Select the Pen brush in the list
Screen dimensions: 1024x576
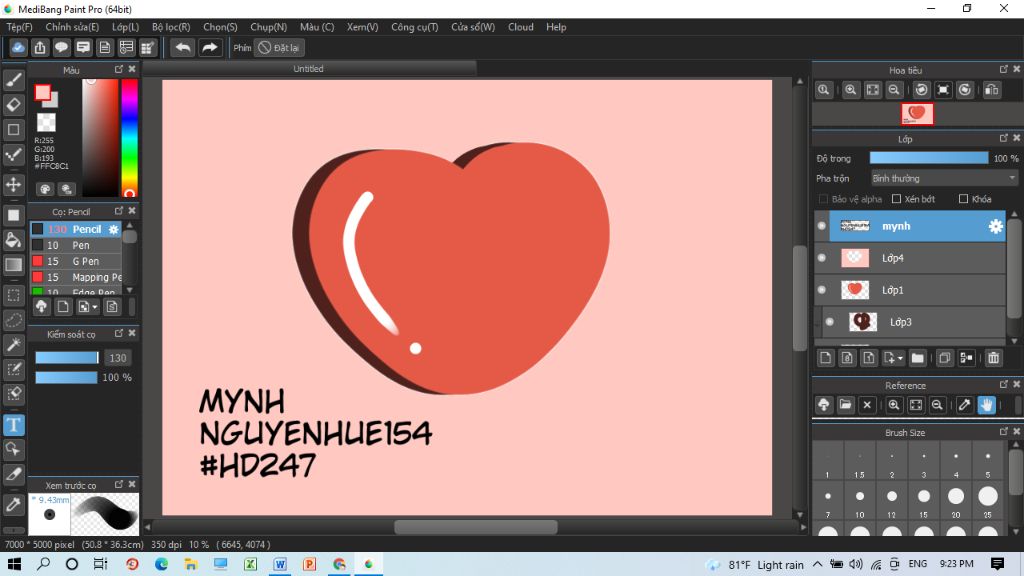(76, 246)
